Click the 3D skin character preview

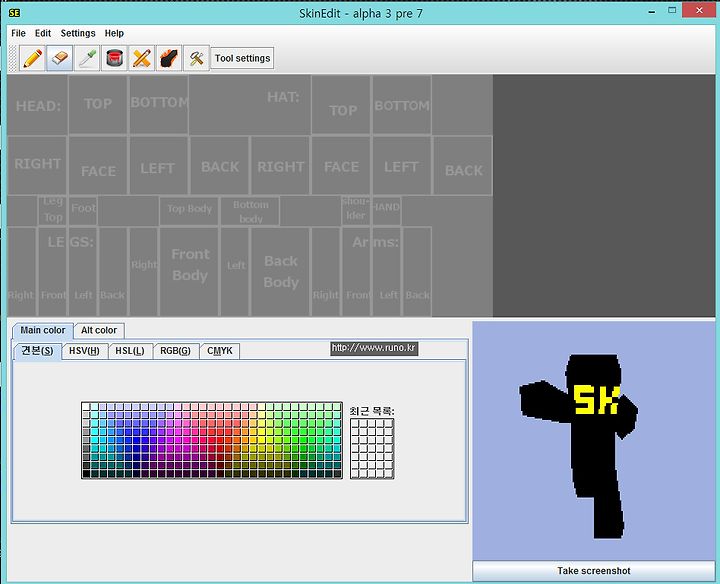coord(594,441)
